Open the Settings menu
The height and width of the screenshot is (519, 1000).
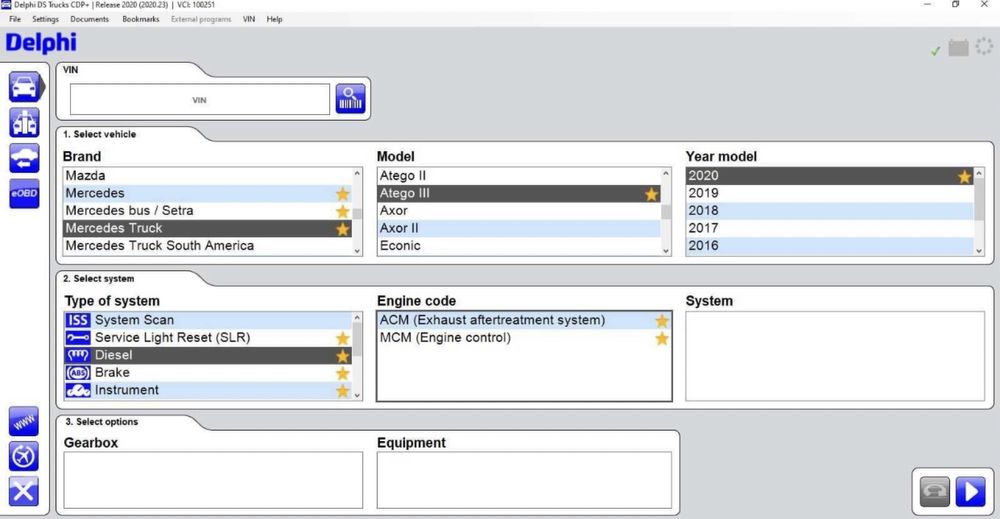point(45,19)
